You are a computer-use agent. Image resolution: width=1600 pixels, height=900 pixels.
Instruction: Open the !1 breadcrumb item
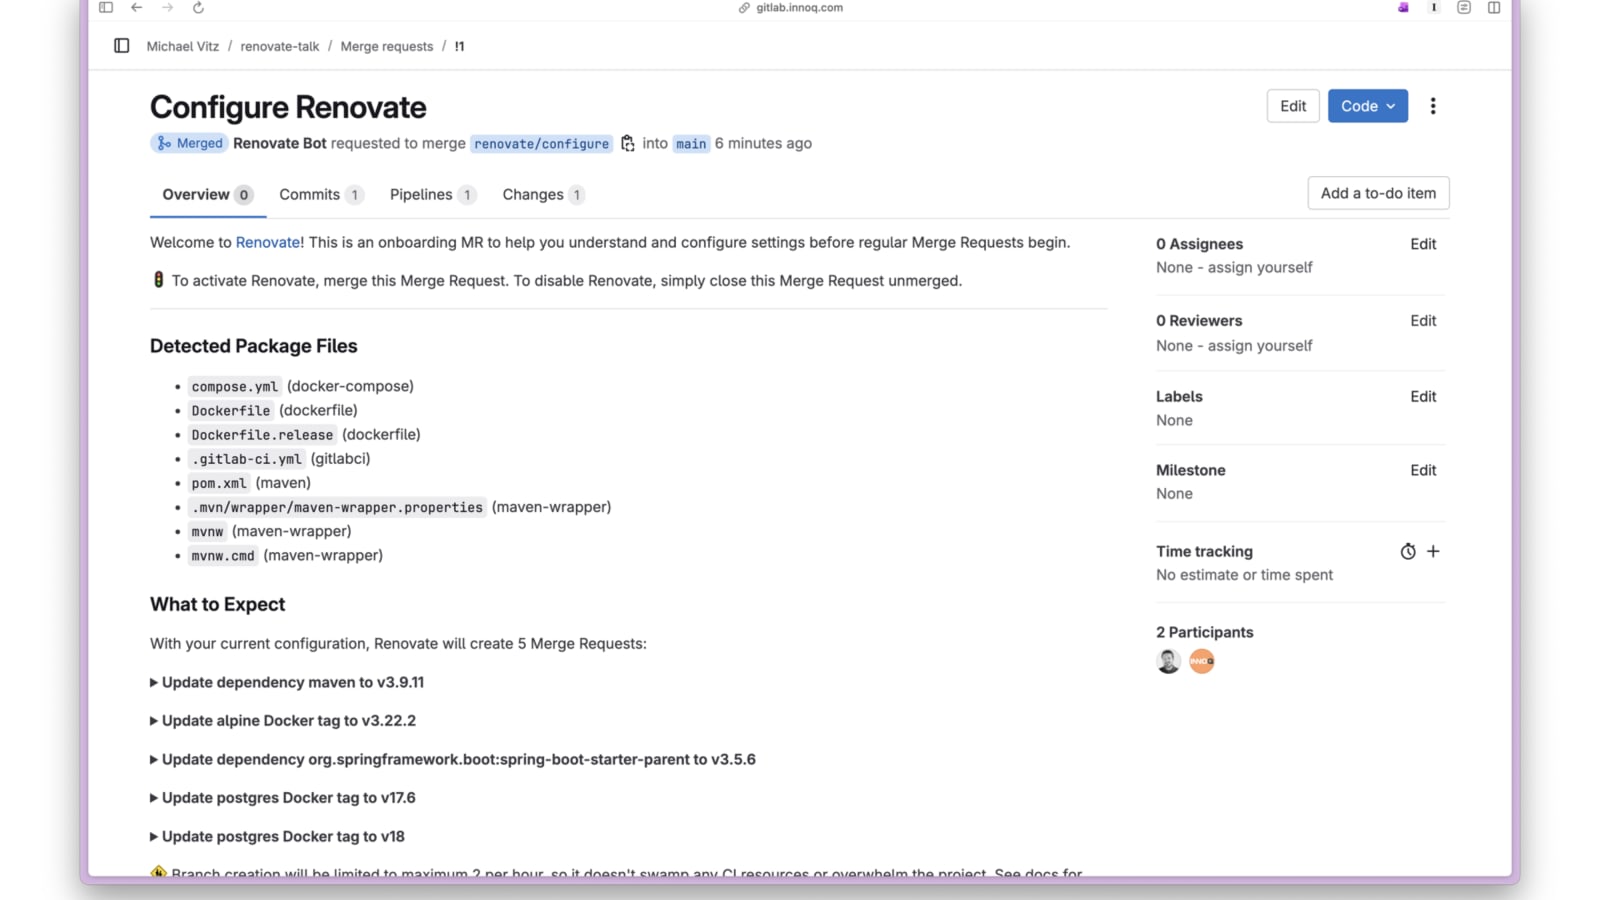pos(459,47)
